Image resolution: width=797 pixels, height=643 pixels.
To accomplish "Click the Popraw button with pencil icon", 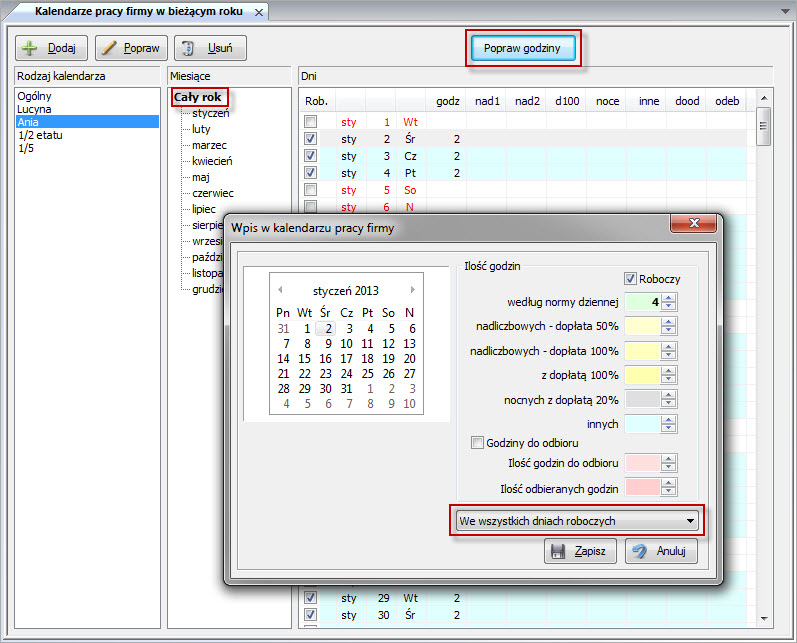I will pyautogui.click(x=131, y=48).
